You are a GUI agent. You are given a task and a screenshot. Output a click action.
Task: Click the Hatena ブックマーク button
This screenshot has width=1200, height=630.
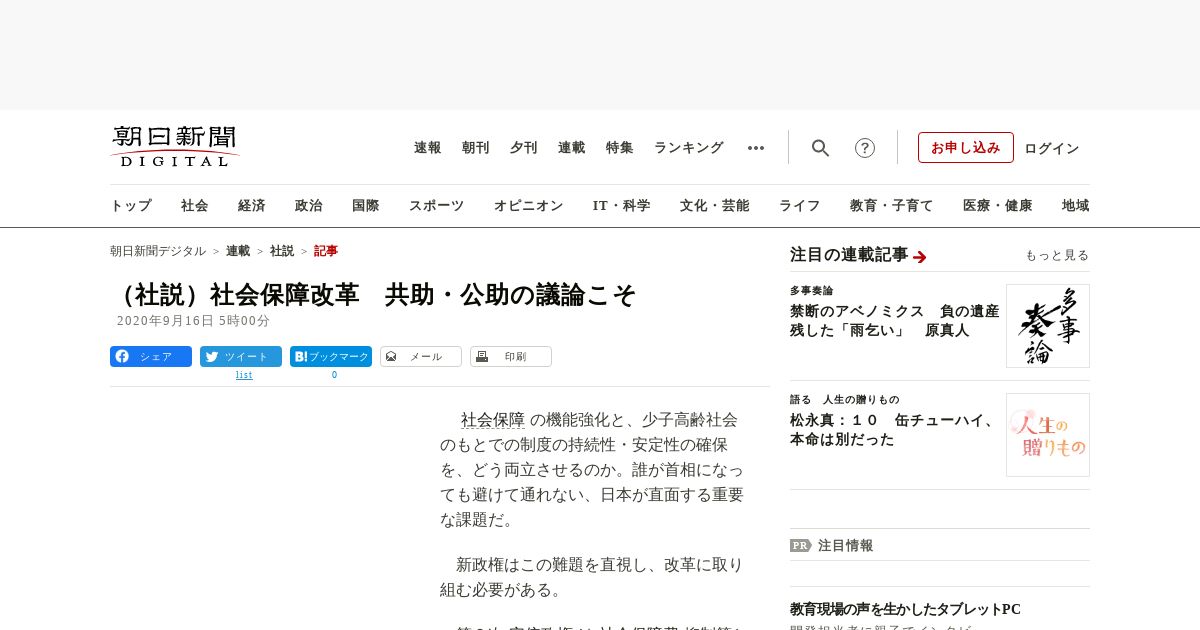pyautogui.click(x=331, y=357)
